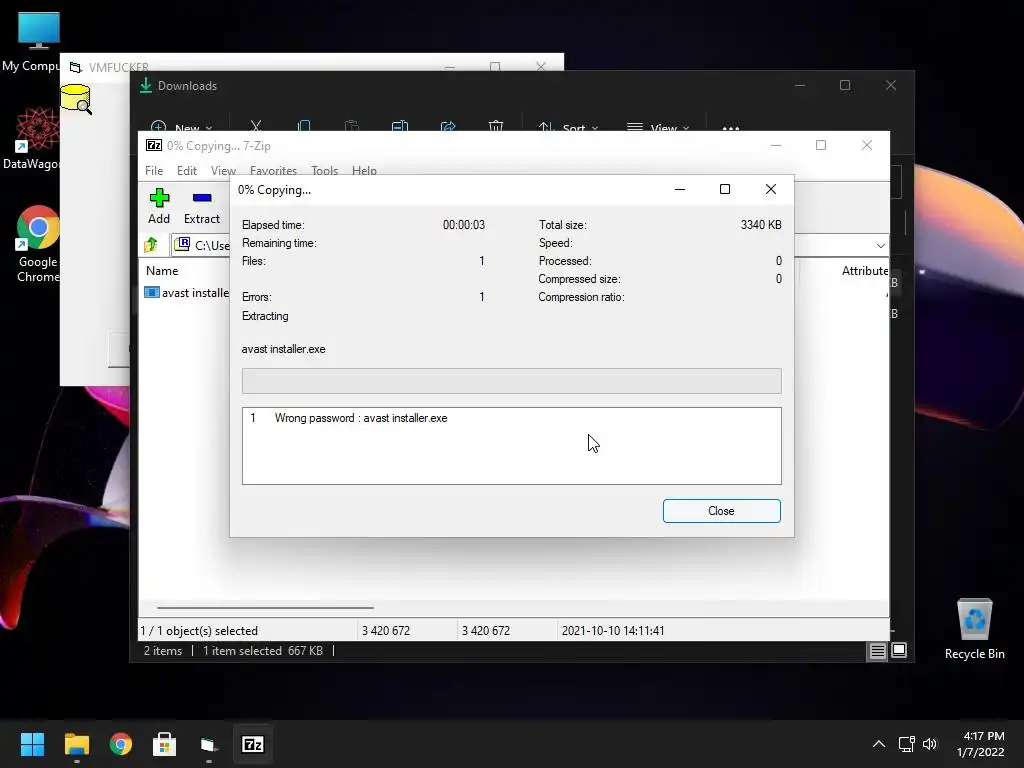Viewport: 1024px width, 768px height.
Task: Open the Edit menu in 7-Zip
Action: click(x=187, y=170)
